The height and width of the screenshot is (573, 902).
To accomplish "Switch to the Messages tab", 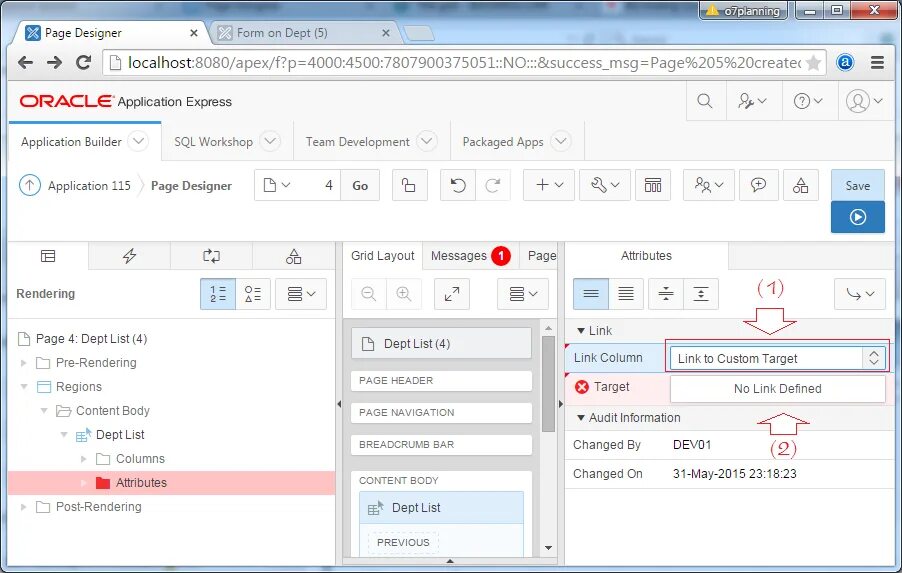I will click(x=471, y=256).
